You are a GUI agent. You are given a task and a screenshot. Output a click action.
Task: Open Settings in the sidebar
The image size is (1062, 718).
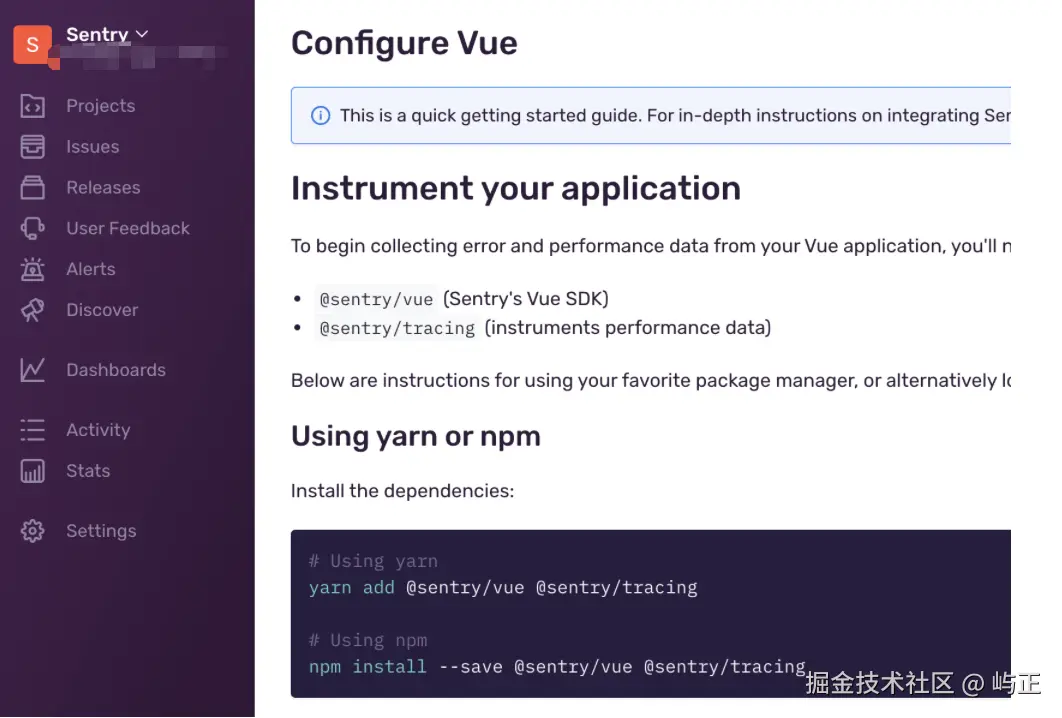[102, 531]
